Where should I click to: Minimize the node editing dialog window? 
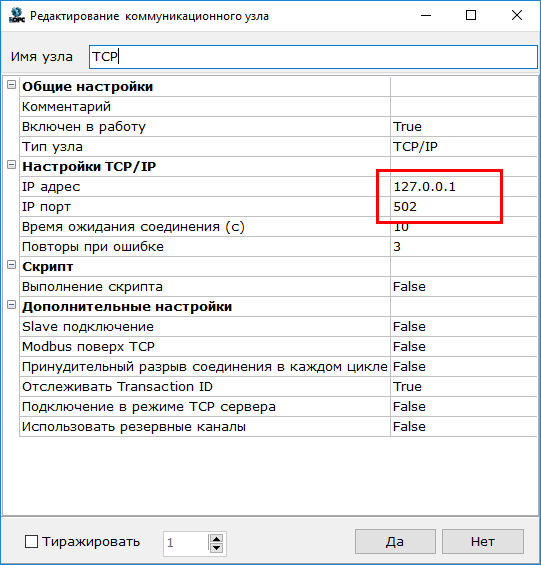coord(426,15)
